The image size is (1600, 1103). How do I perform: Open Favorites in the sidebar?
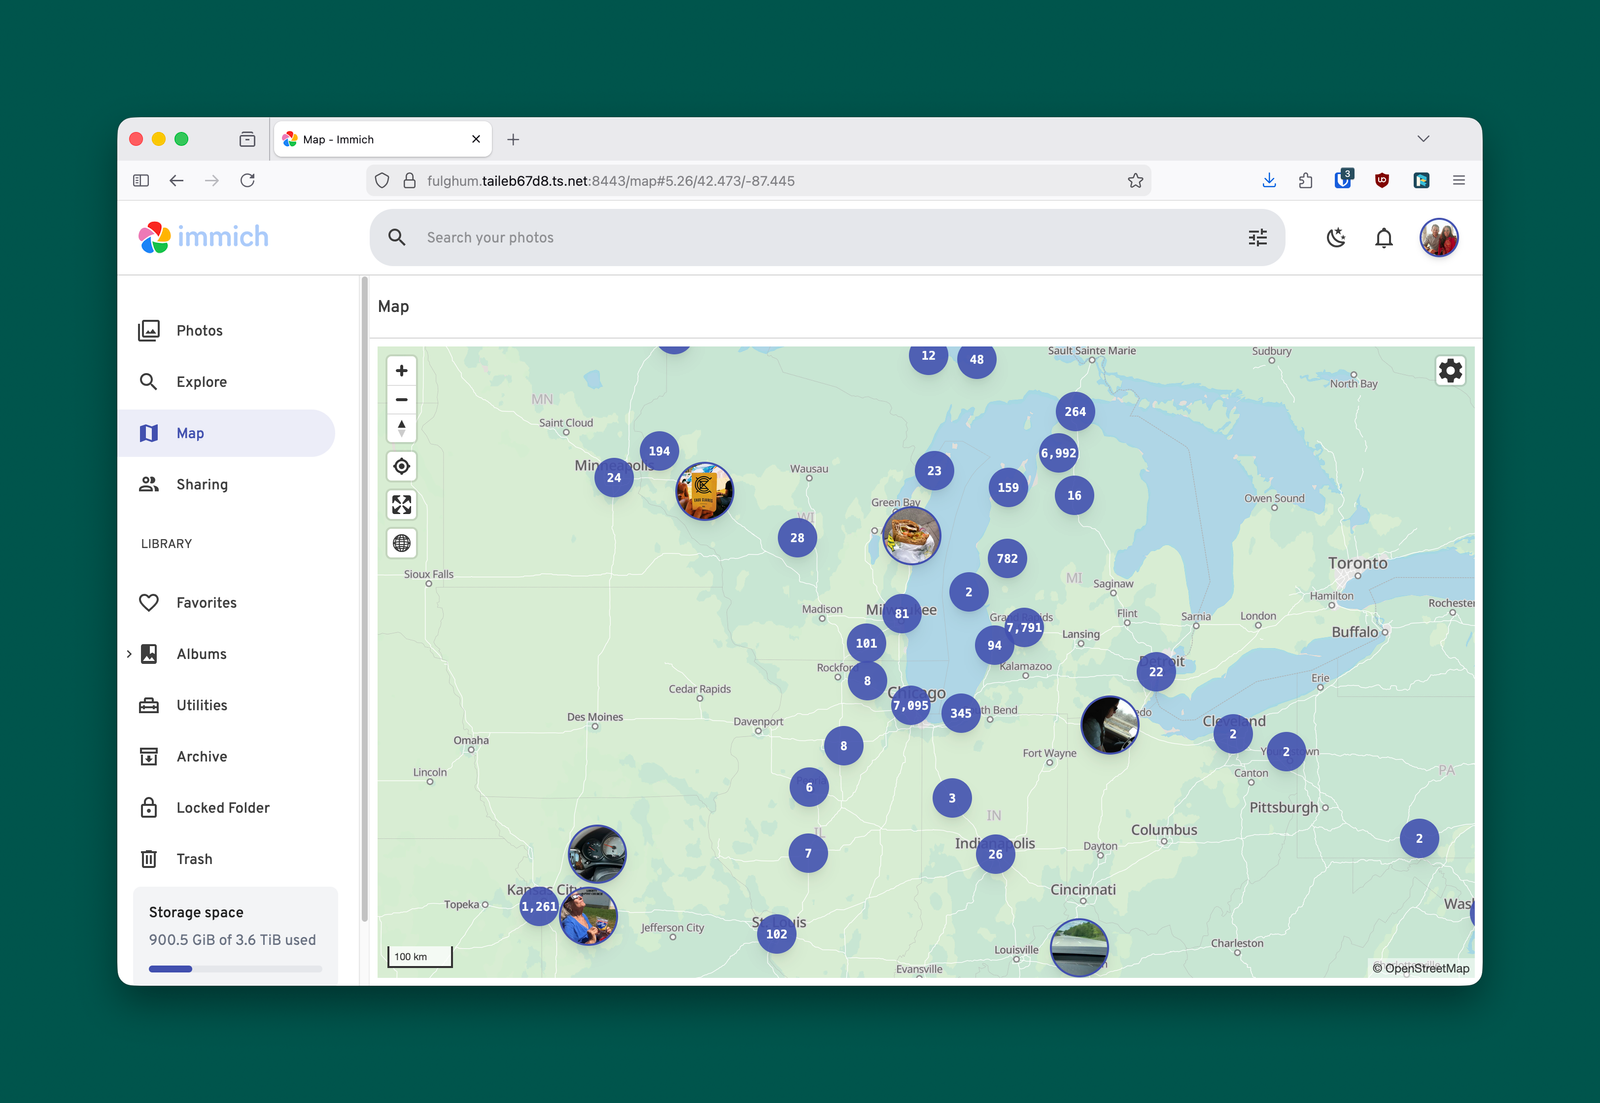click(x=206, y=603)
